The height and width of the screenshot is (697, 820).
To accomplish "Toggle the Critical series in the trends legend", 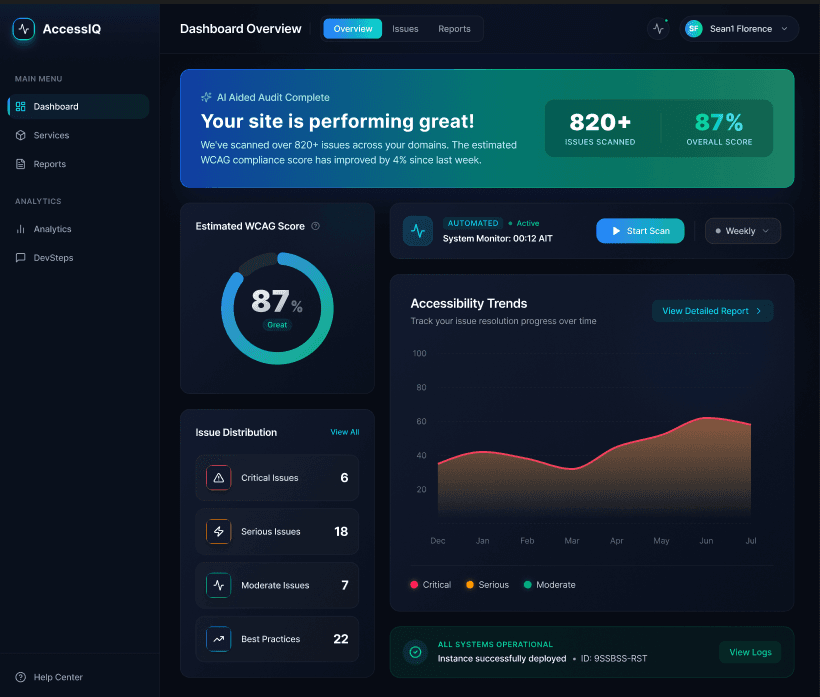I will (430, 584).
